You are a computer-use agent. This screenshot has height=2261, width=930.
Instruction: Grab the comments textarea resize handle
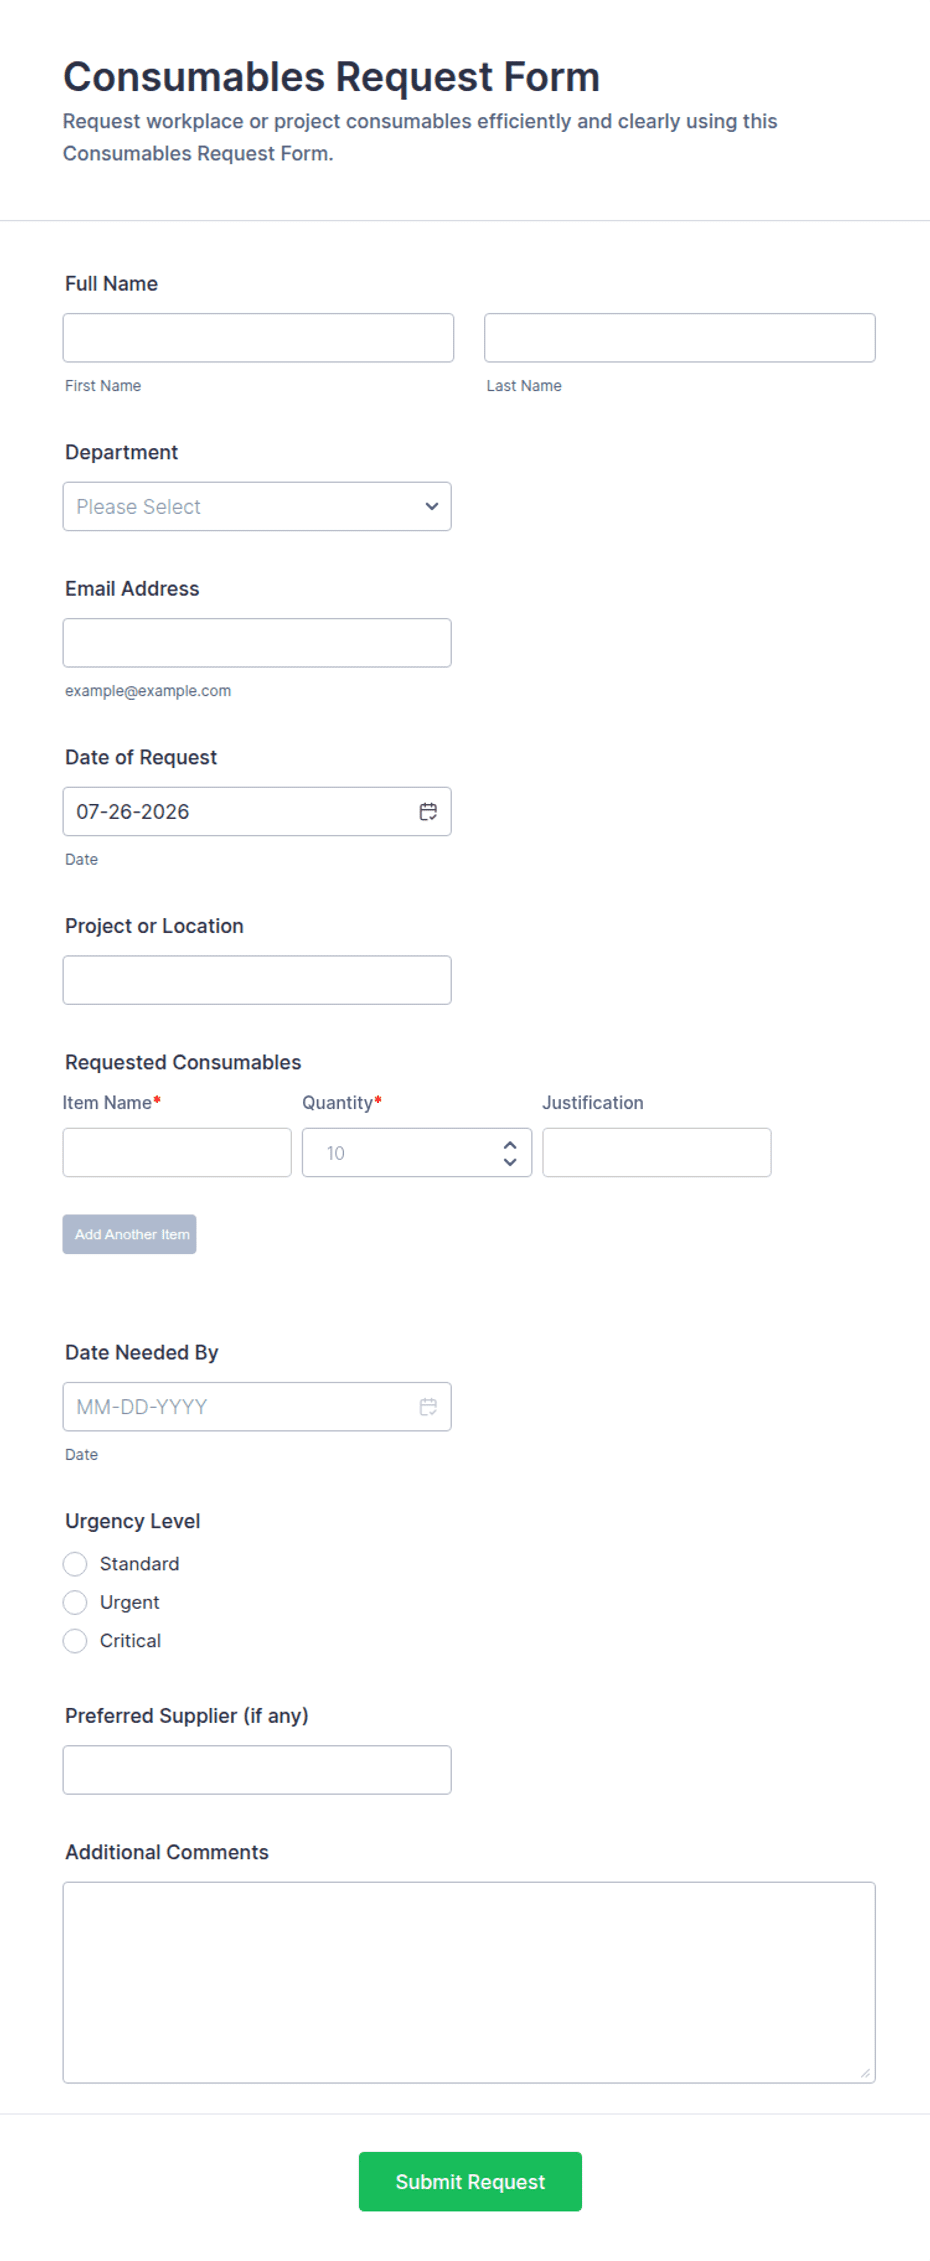[866, 2073]
